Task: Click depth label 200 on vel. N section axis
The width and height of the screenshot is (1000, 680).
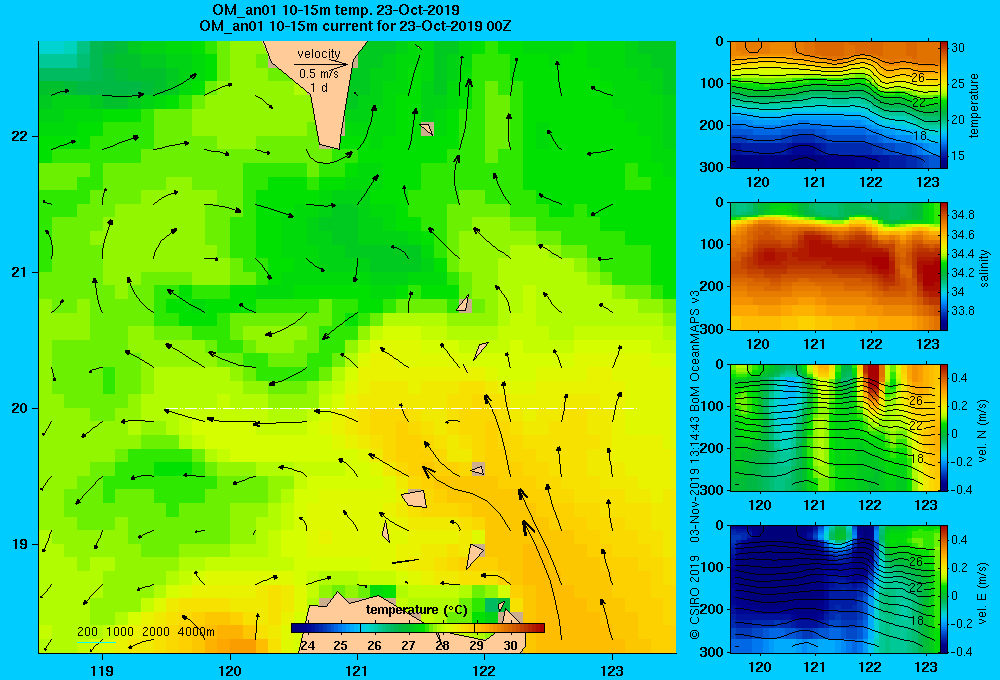Action: click(712, 448)
